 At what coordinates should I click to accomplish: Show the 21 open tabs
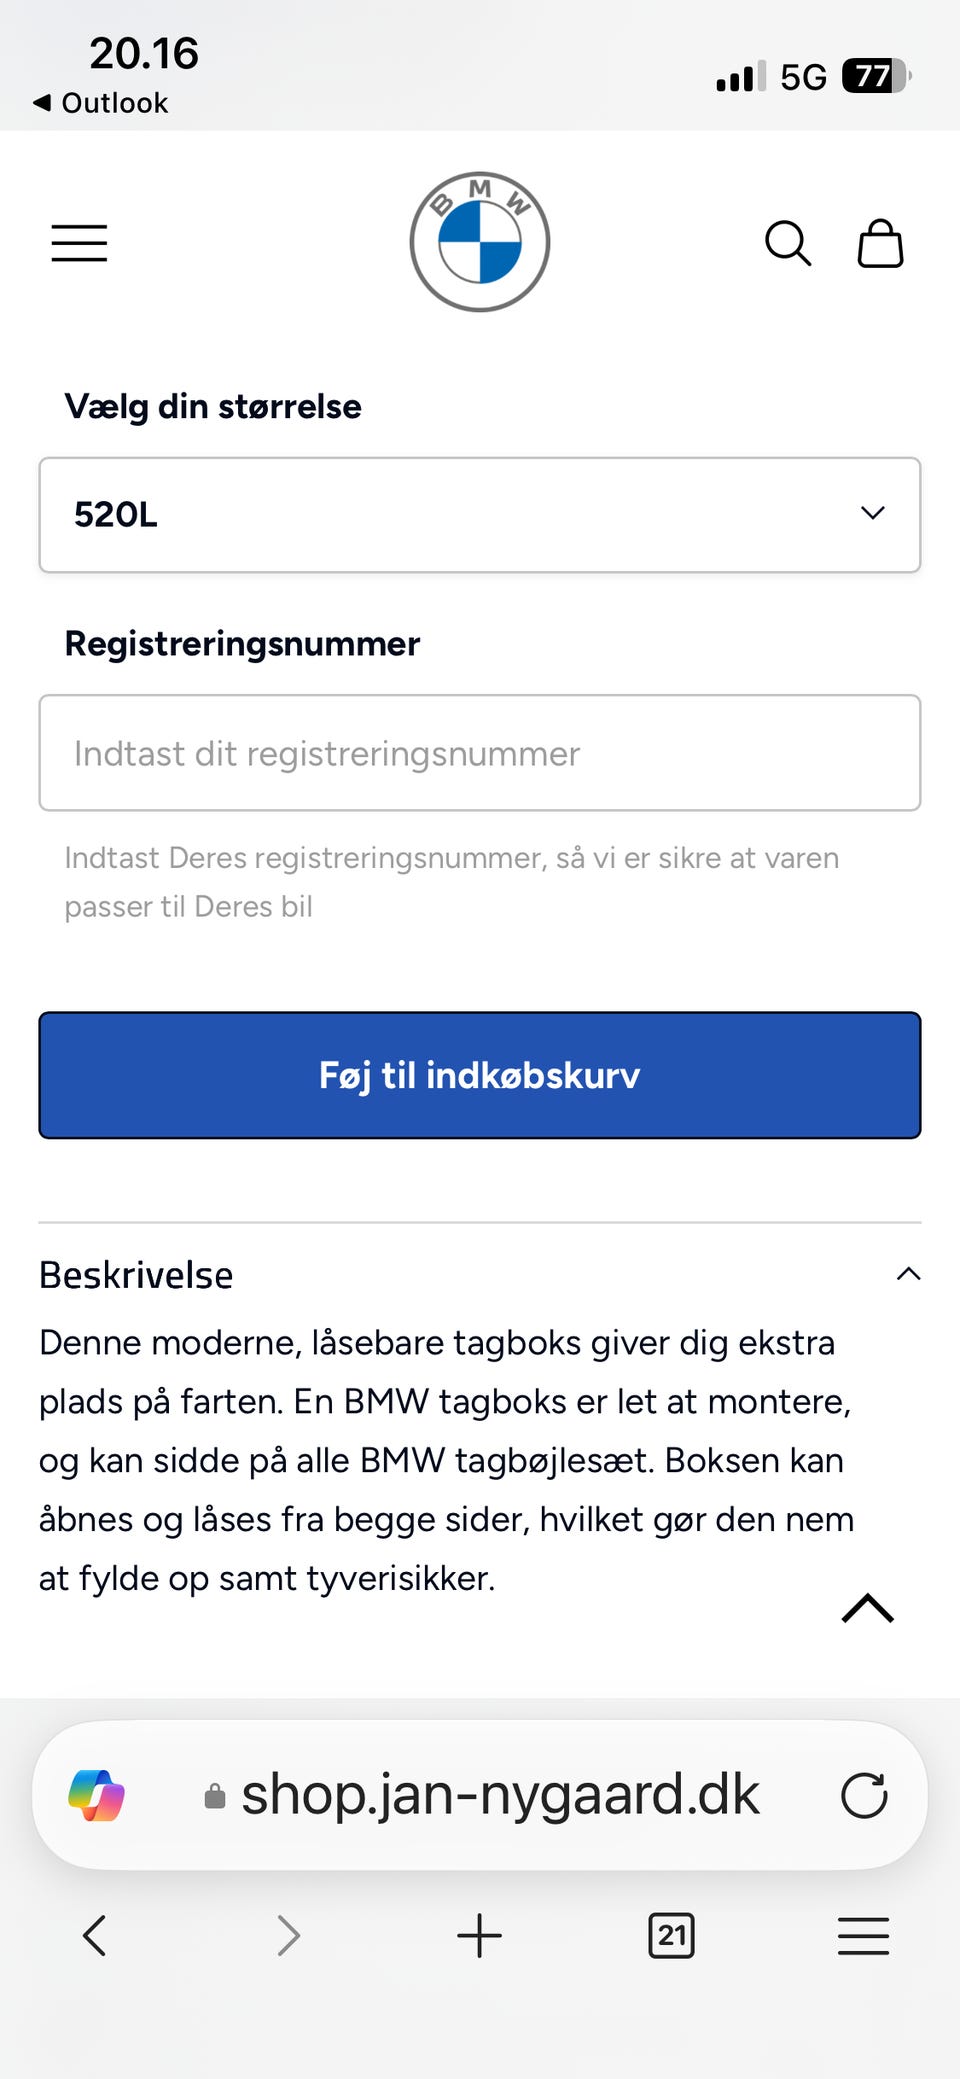point(671,1935)
